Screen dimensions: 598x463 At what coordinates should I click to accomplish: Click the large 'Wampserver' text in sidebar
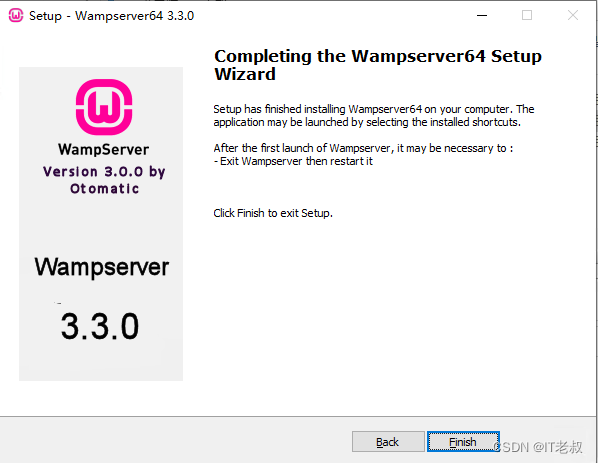[x=102, y=267]
